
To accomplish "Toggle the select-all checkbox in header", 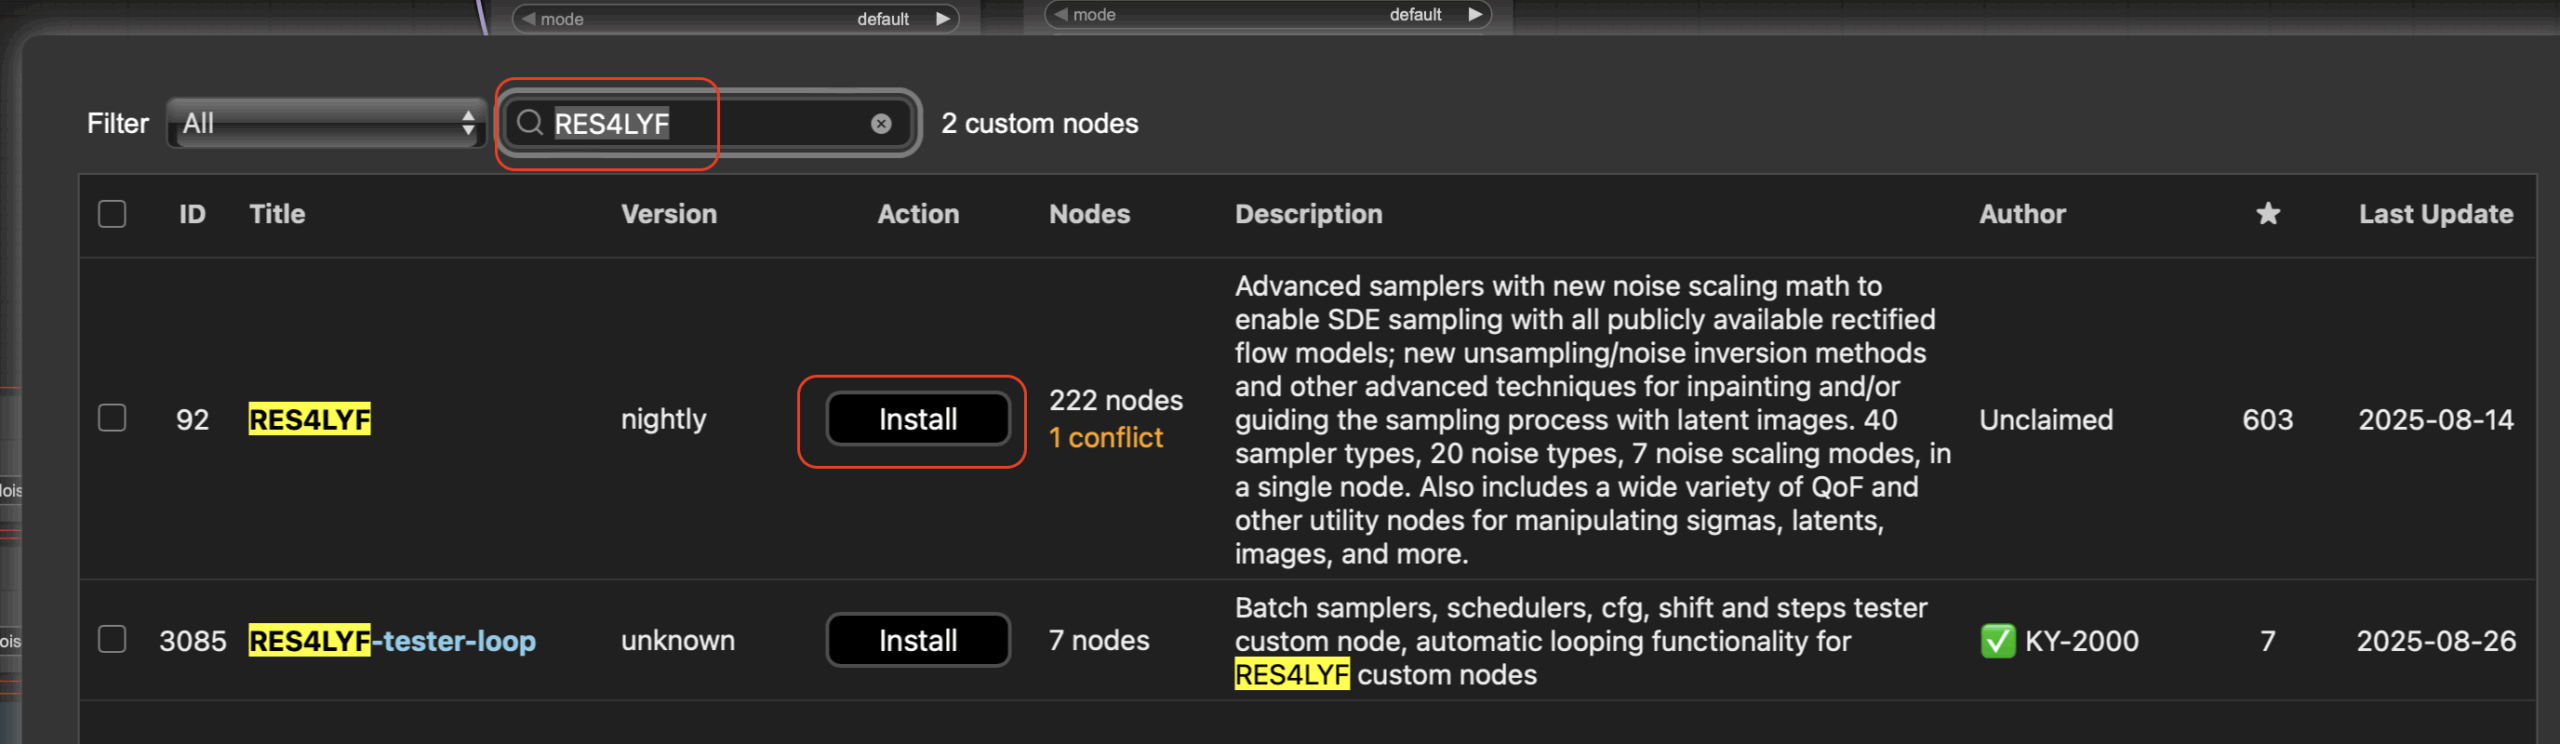I will click(112, 214).
